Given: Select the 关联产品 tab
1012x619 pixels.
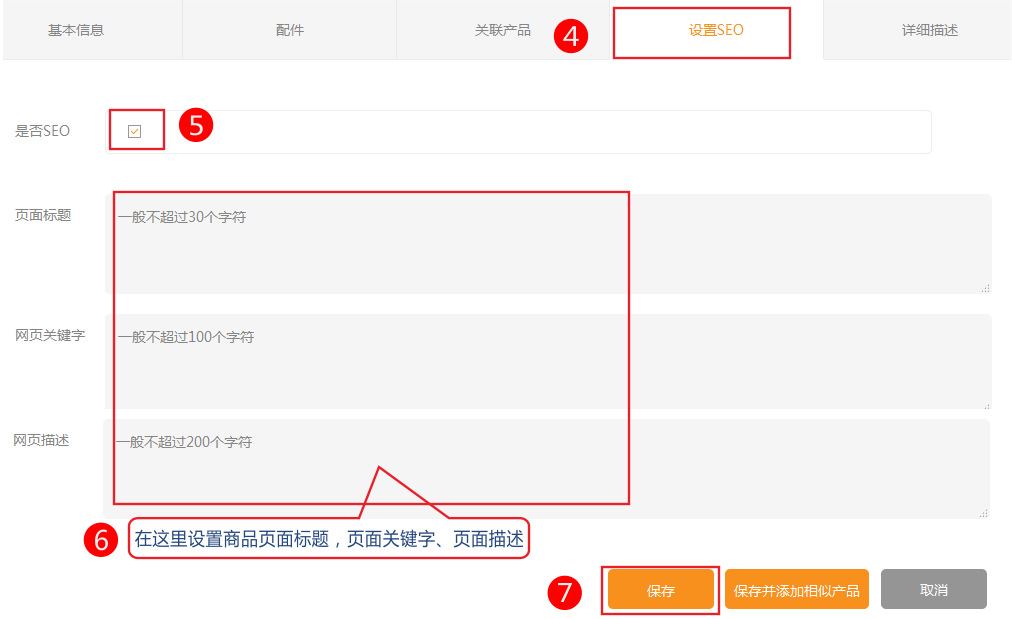Looking at the screenshot, I should click(x=503, y=30).
